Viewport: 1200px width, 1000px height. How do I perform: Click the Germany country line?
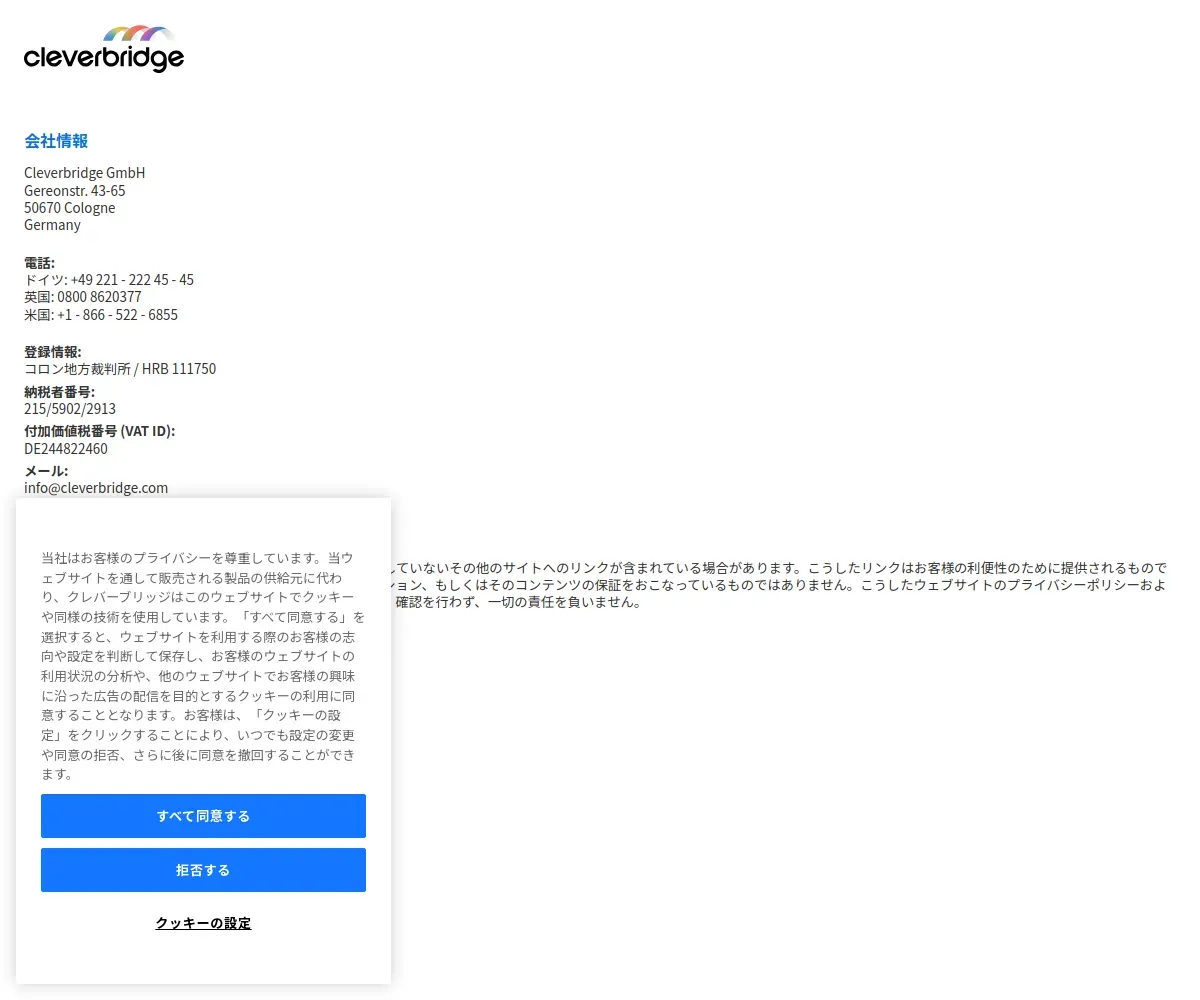[52, 225]
